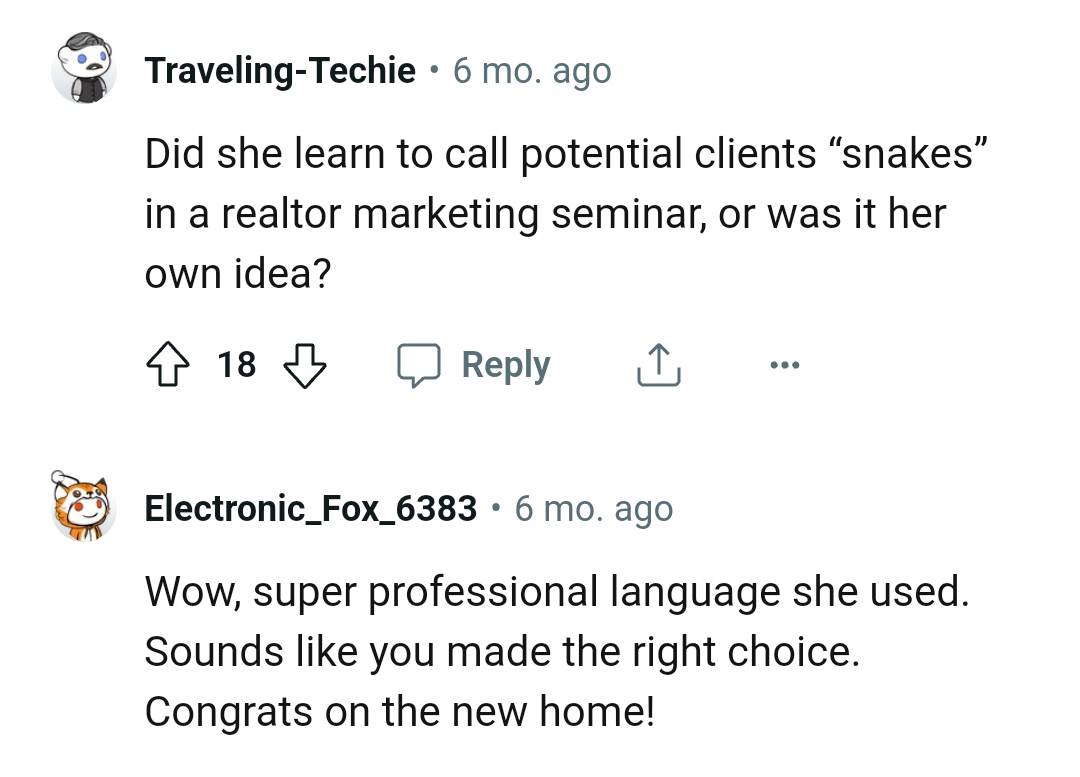Open Electronic_Fox_6383's user profile
The height and width of the screenshot is (777, 1080).
[x=312, y=508]
